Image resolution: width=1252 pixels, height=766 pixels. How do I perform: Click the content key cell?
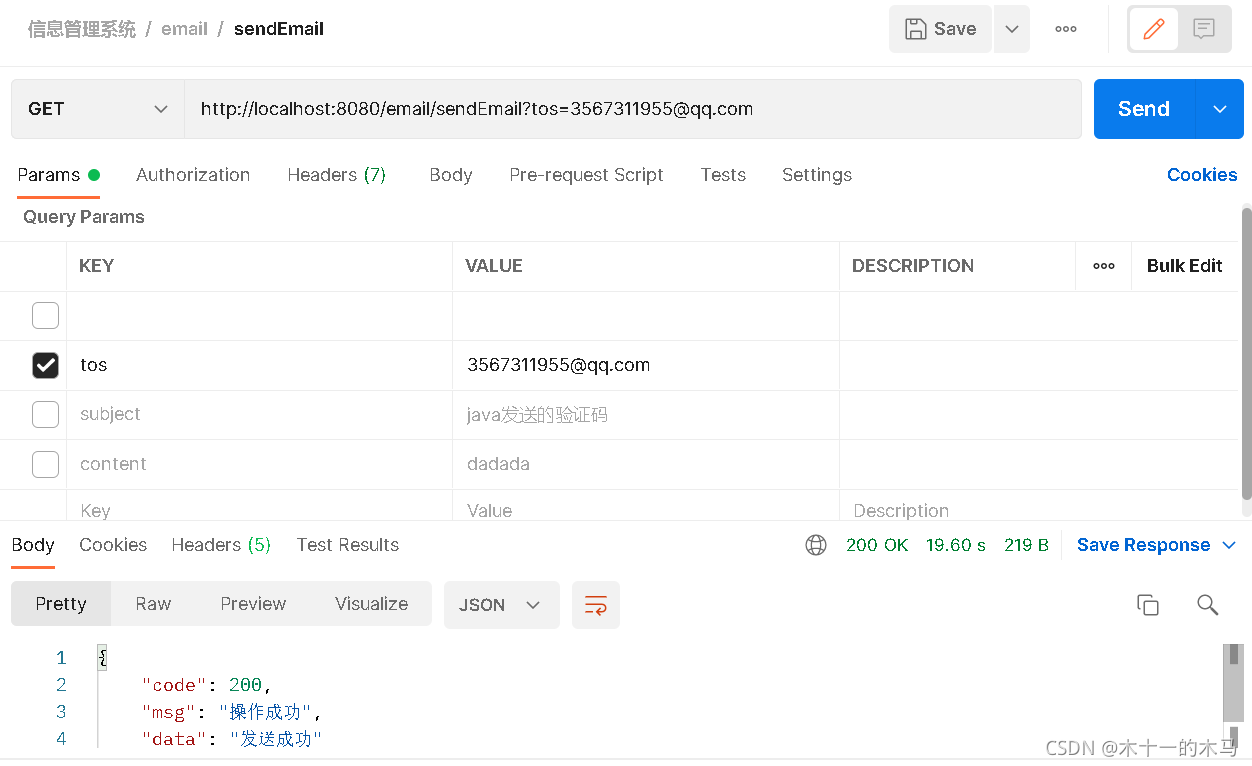pyautogui.click(x=260, y=465)
